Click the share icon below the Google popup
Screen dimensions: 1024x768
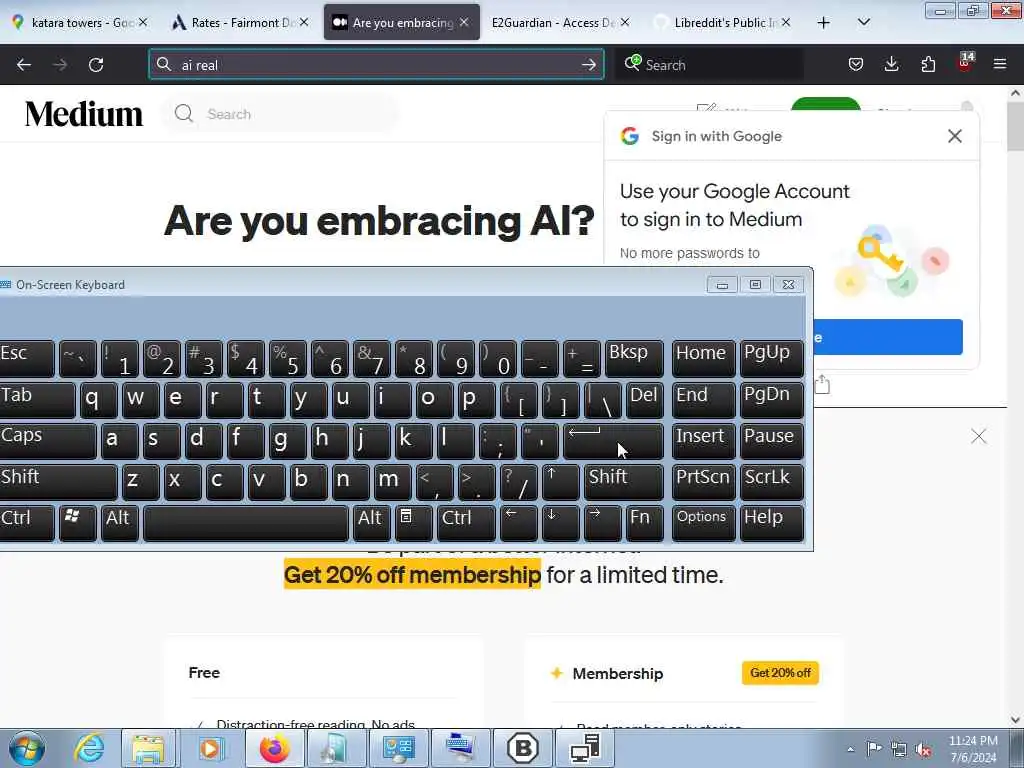pos(822,385)
